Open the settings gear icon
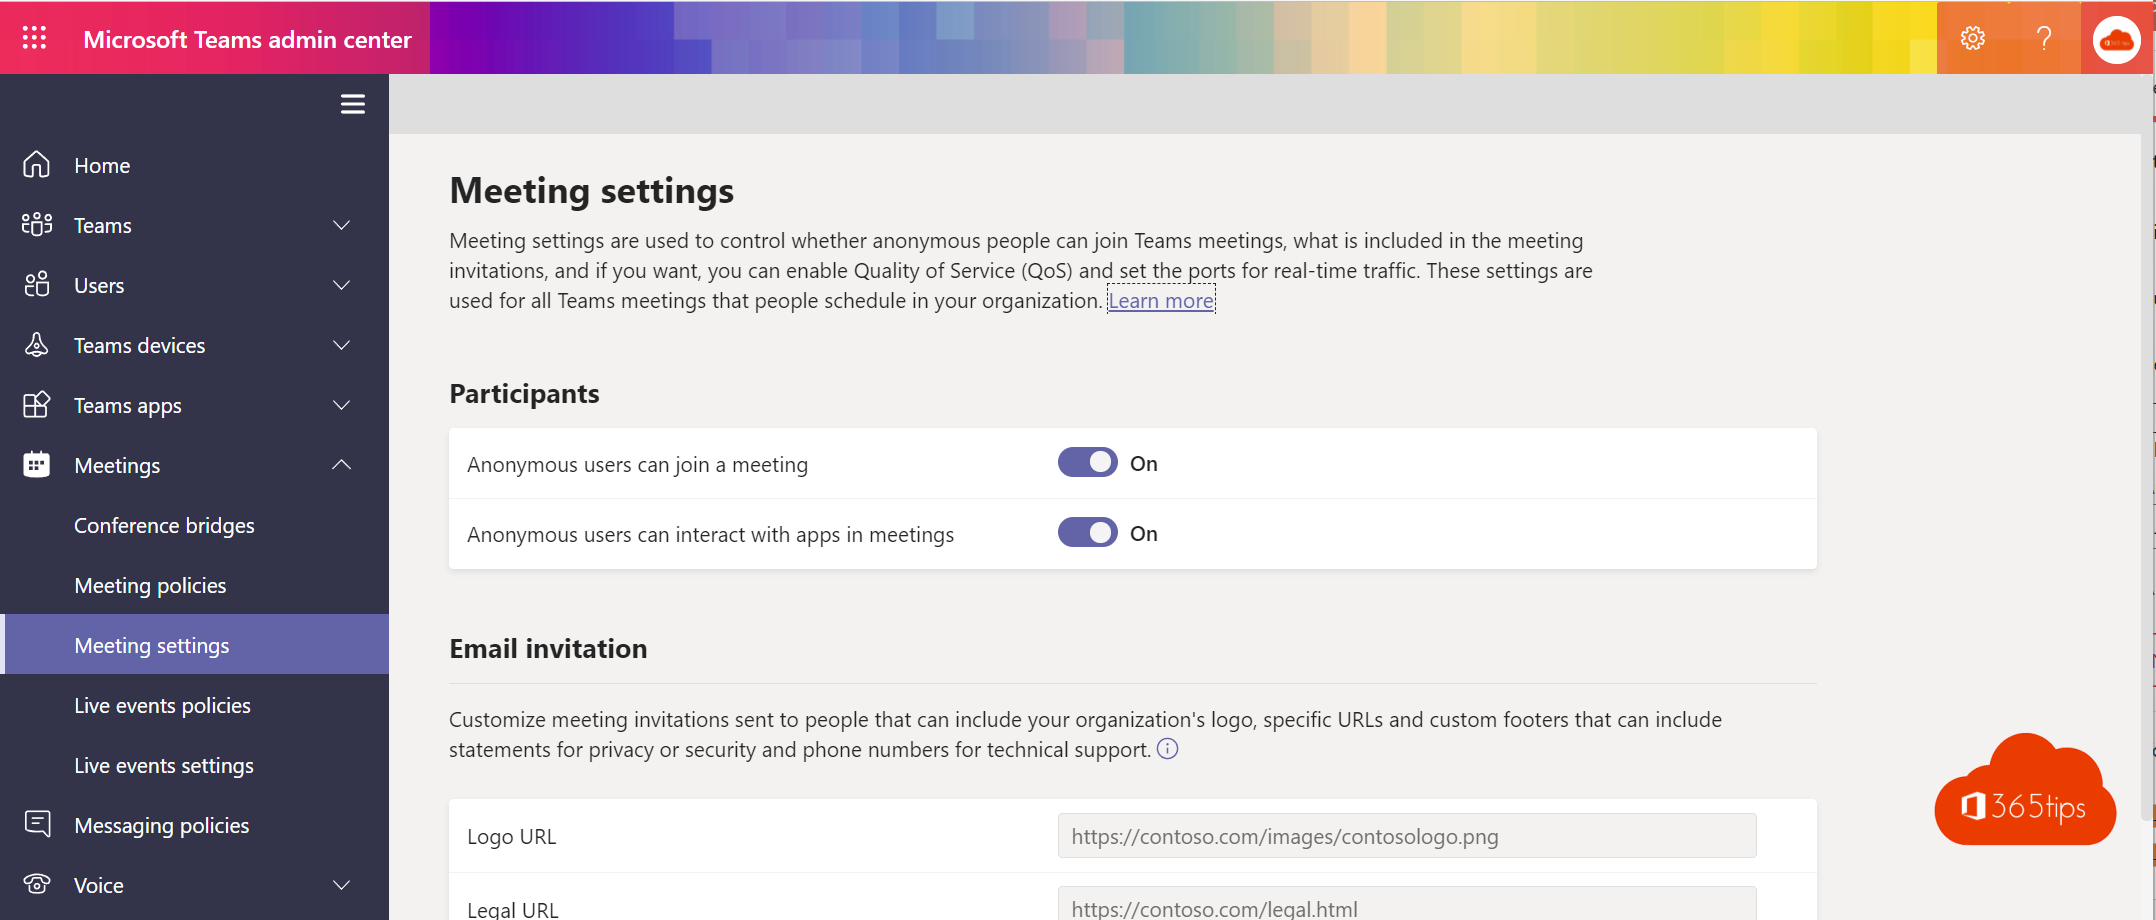Image resolution: width=2156 pixels, height=920 pixels. pyautogui.click(x=1972, y=38)
